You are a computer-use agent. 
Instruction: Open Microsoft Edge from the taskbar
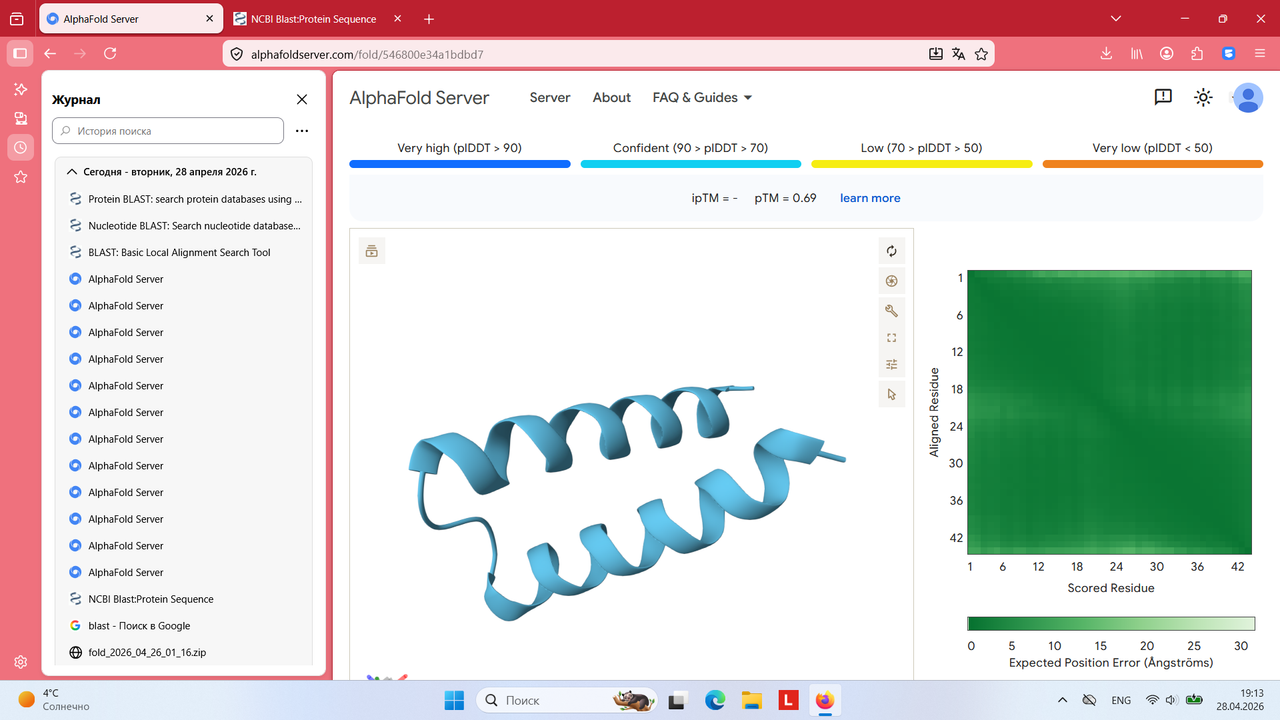pos(715,700)
